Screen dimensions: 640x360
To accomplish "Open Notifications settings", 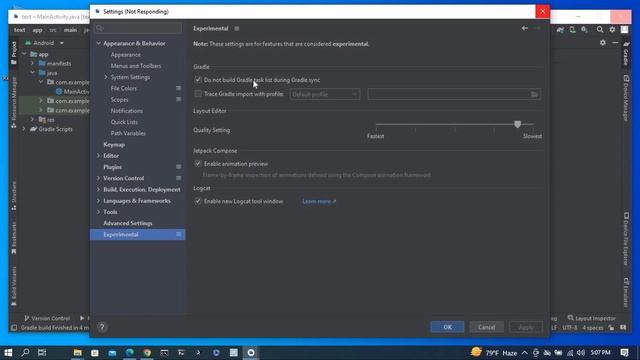I will point(127,111).
